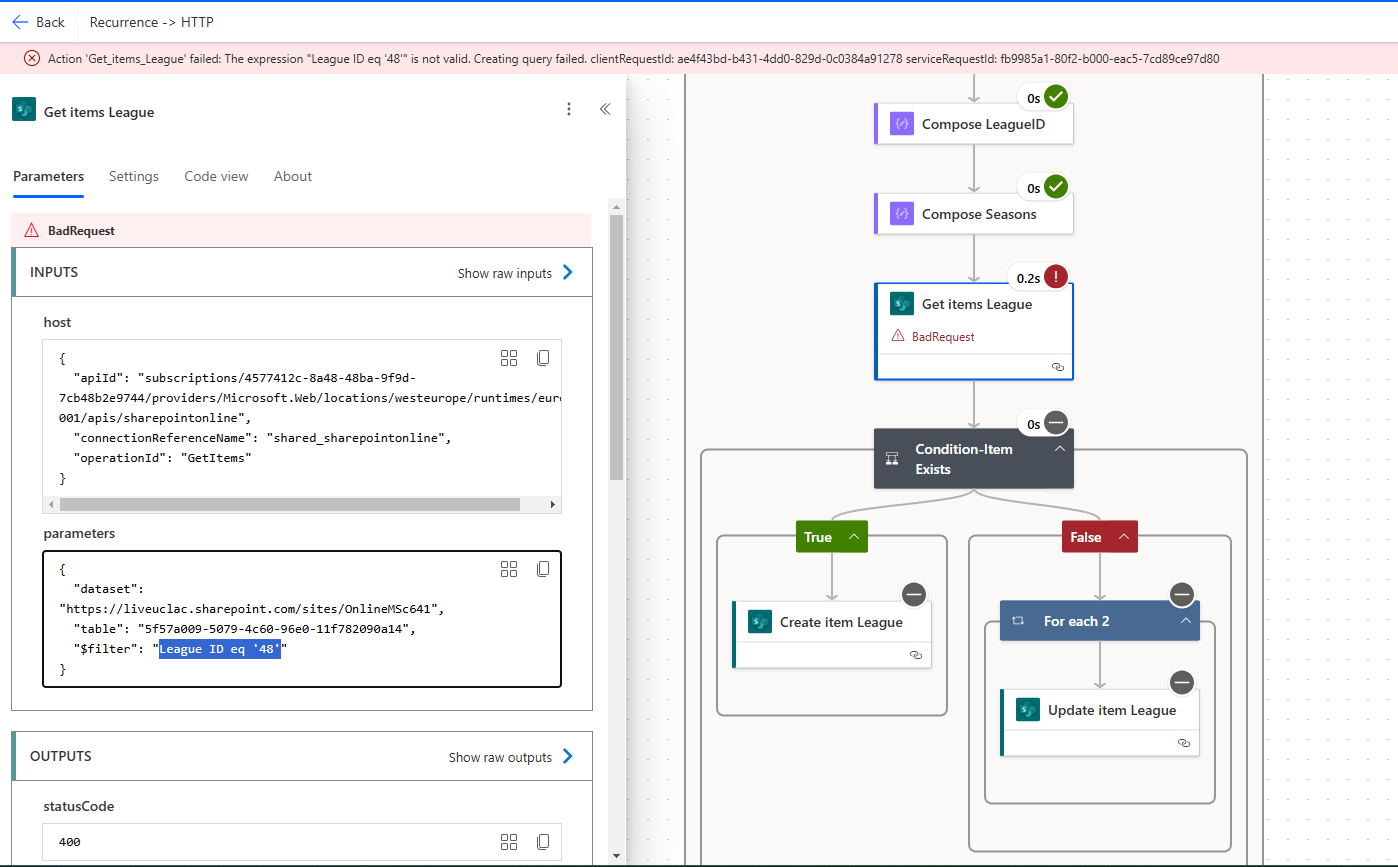This screenshot has width=1398, height=867.
Task: Click green success check on Compose LeagueID
Action: point(1057,98)
